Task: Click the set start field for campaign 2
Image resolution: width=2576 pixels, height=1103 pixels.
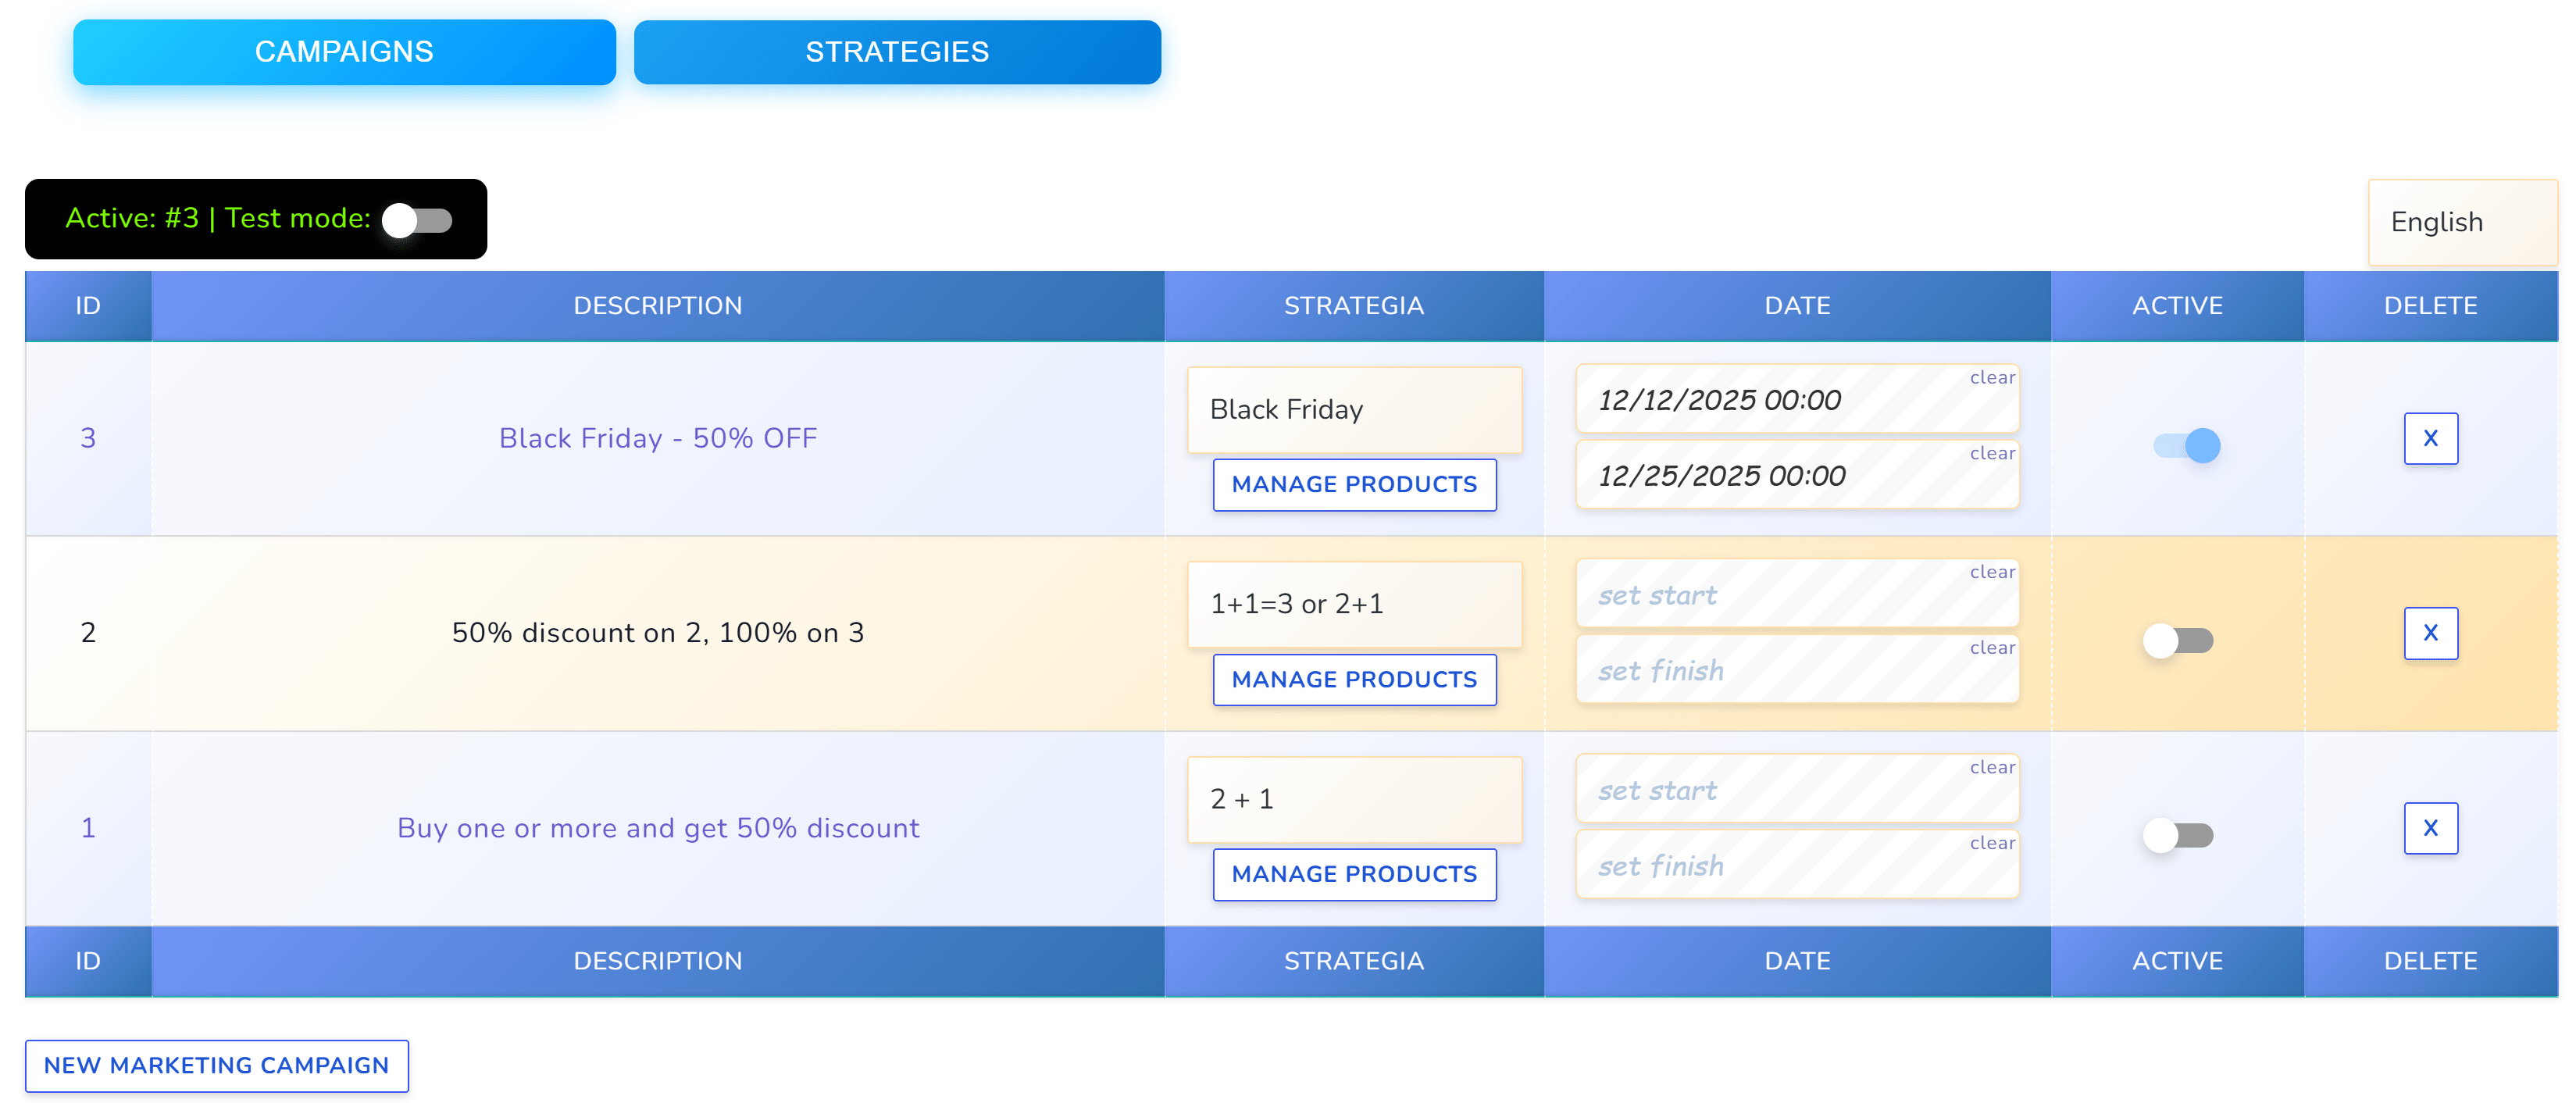Action: [x=1780, y=594]
